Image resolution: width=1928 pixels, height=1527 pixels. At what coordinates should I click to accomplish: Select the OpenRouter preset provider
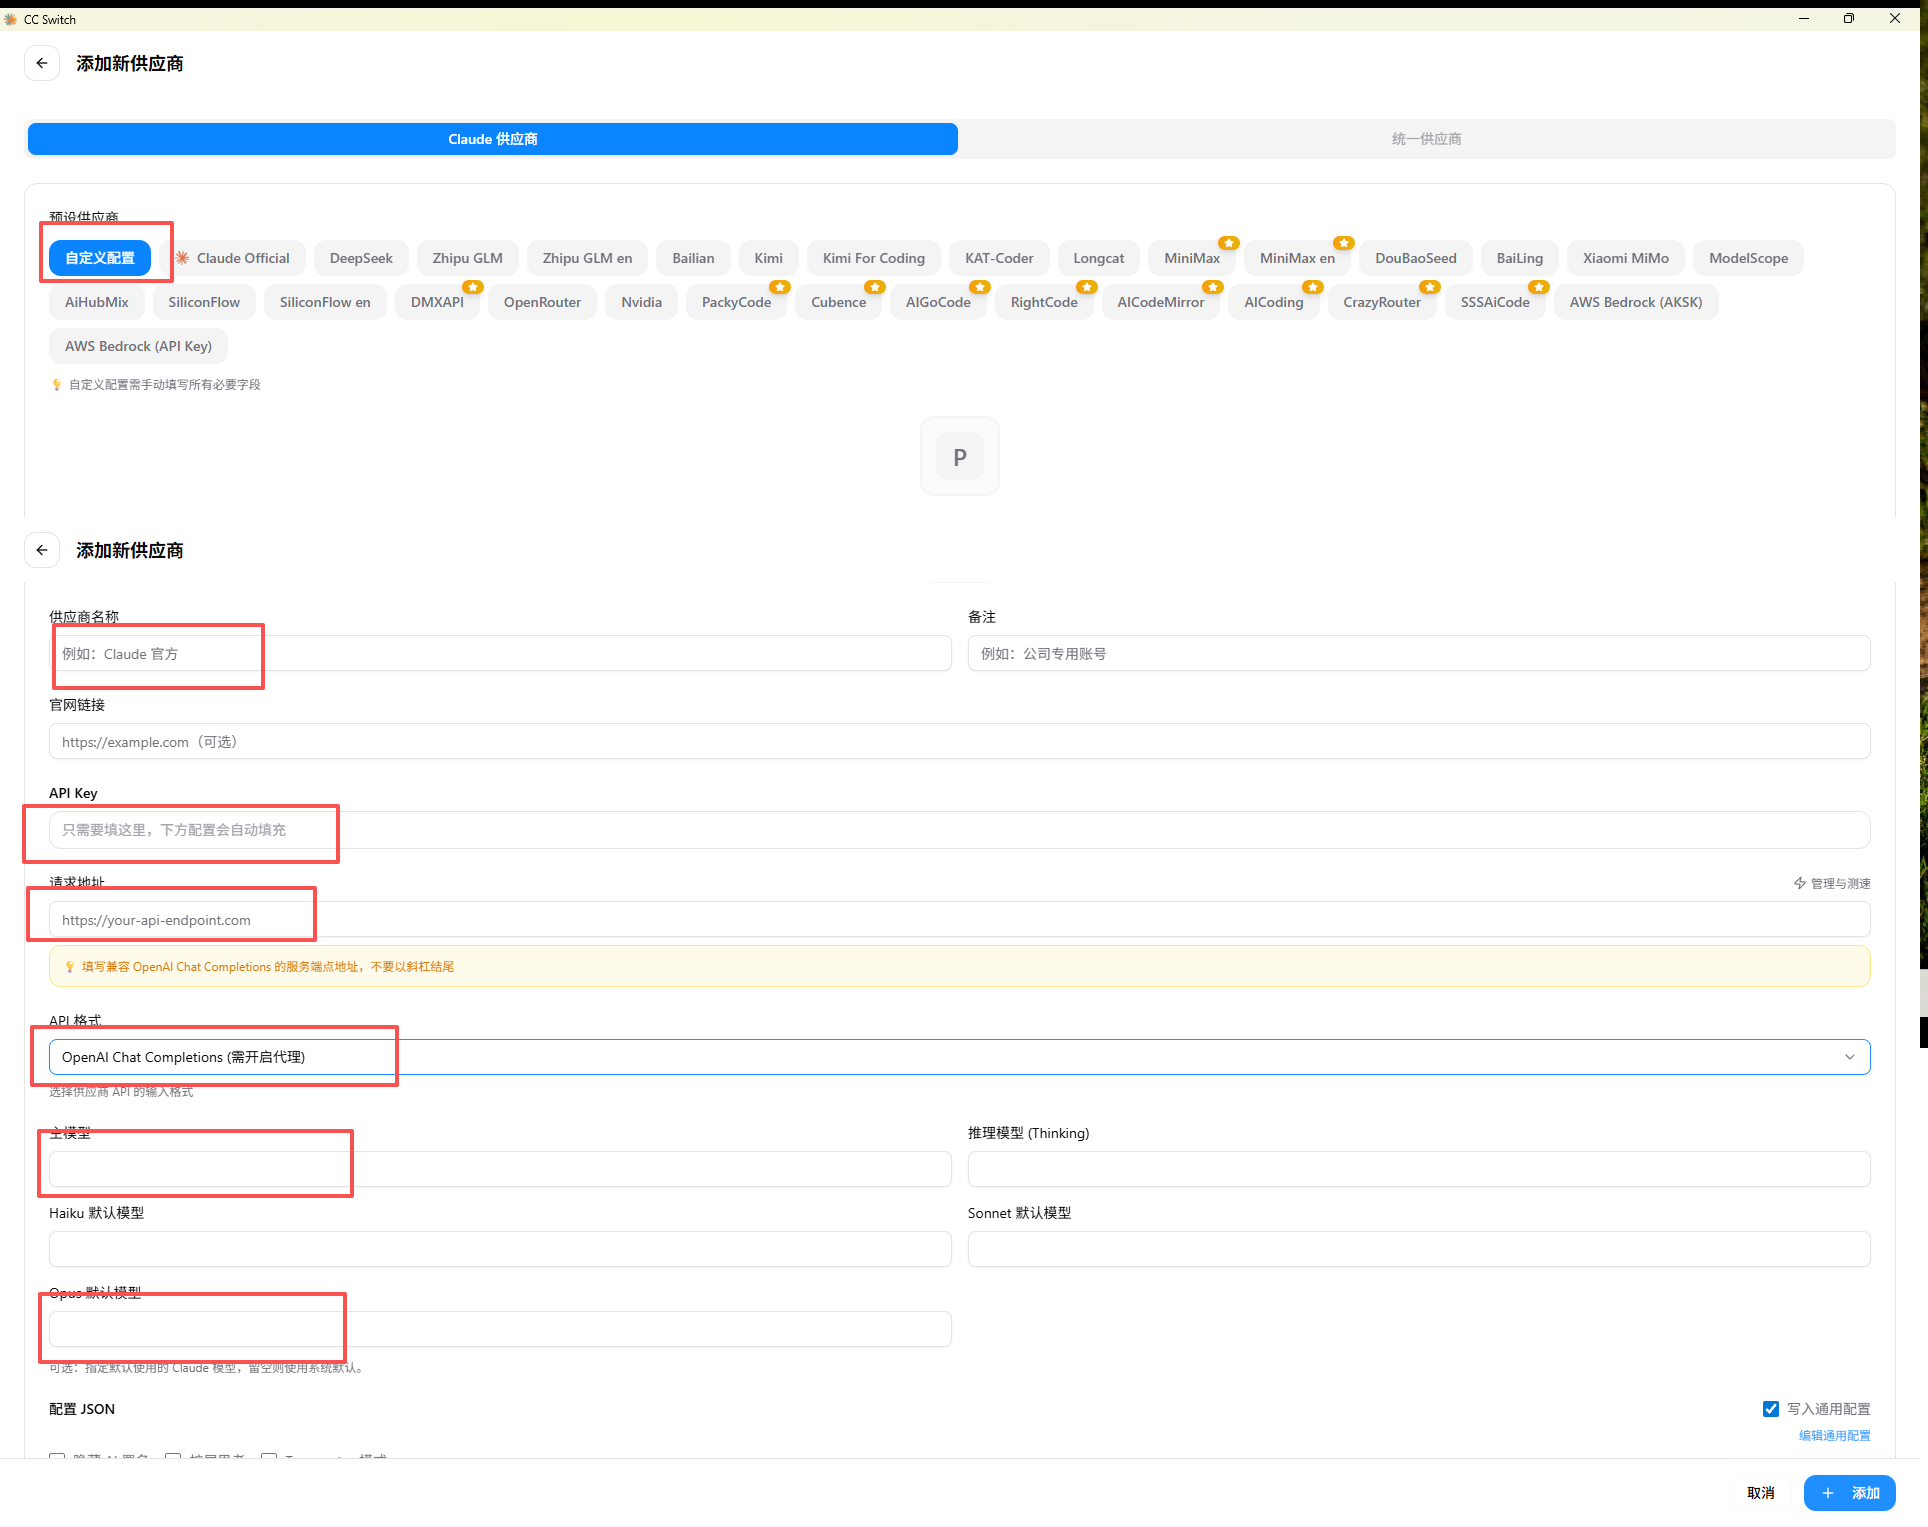tap(542, 302)
